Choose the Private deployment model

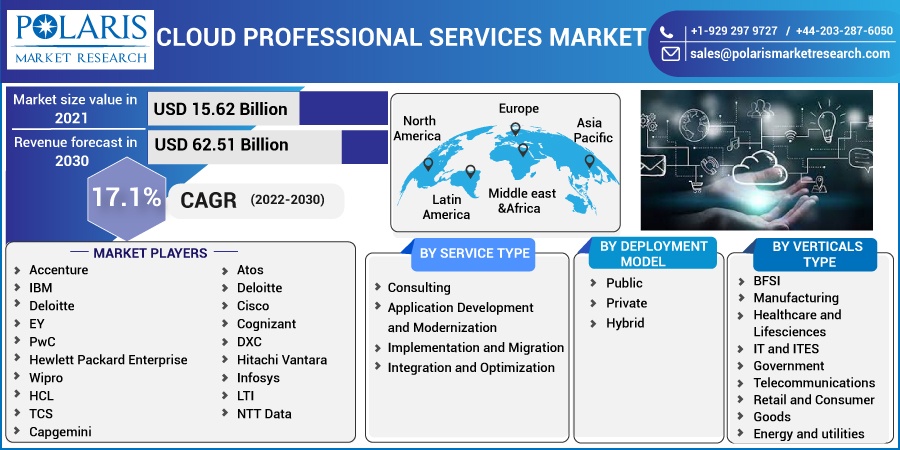pos(627,303)
